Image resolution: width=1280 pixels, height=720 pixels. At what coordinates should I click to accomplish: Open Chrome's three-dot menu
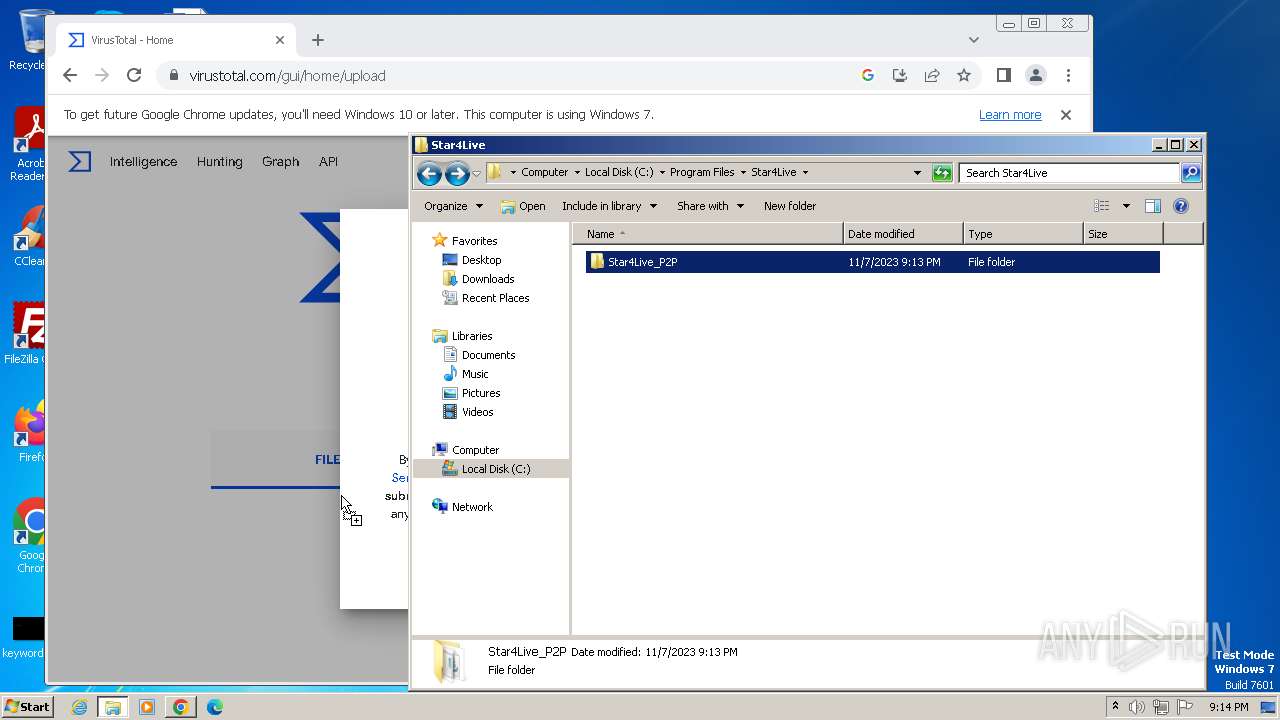pyautogui.click(x=1068, y=75)
